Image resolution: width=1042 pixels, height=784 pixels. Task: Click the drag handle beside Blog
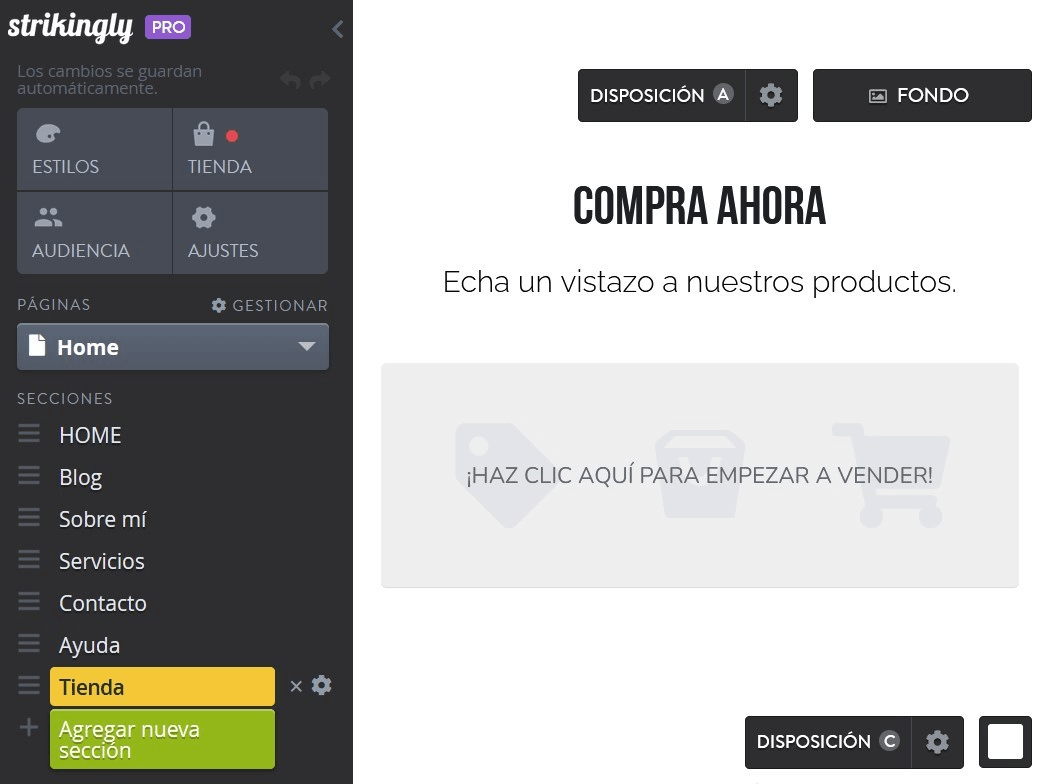click(29, 476)
